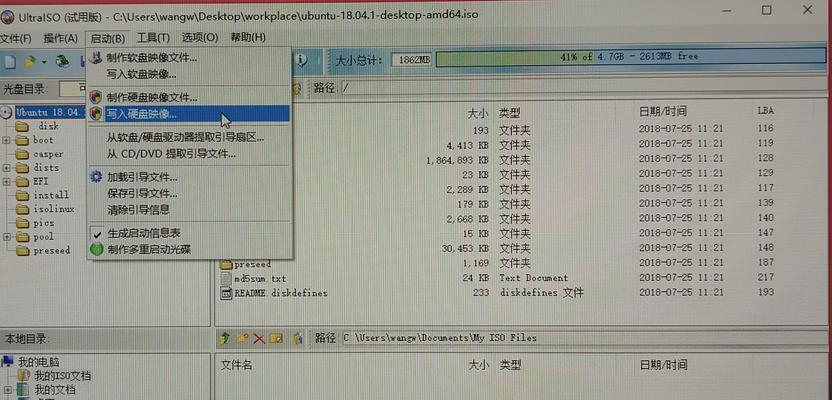The image size is (832, 400).
Task: Click the 启动(B) menu
Action: 108,38
